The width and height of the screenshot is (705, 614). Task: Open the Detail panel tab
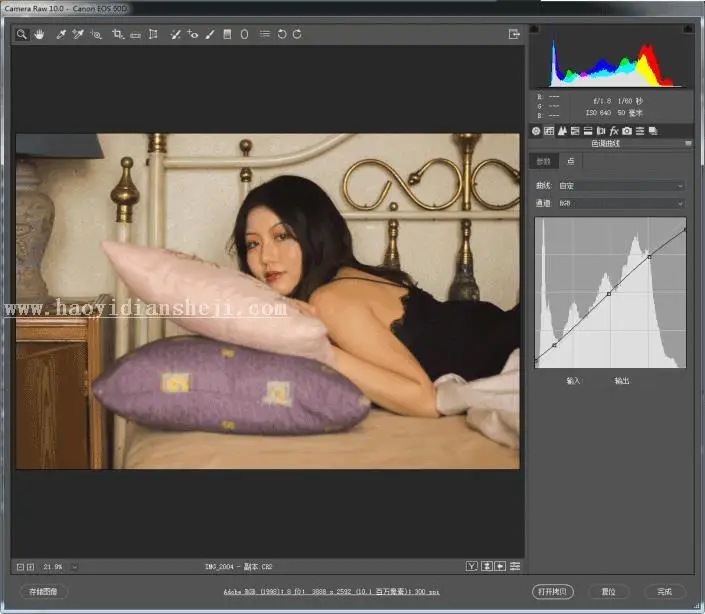[x=562, y=131]
